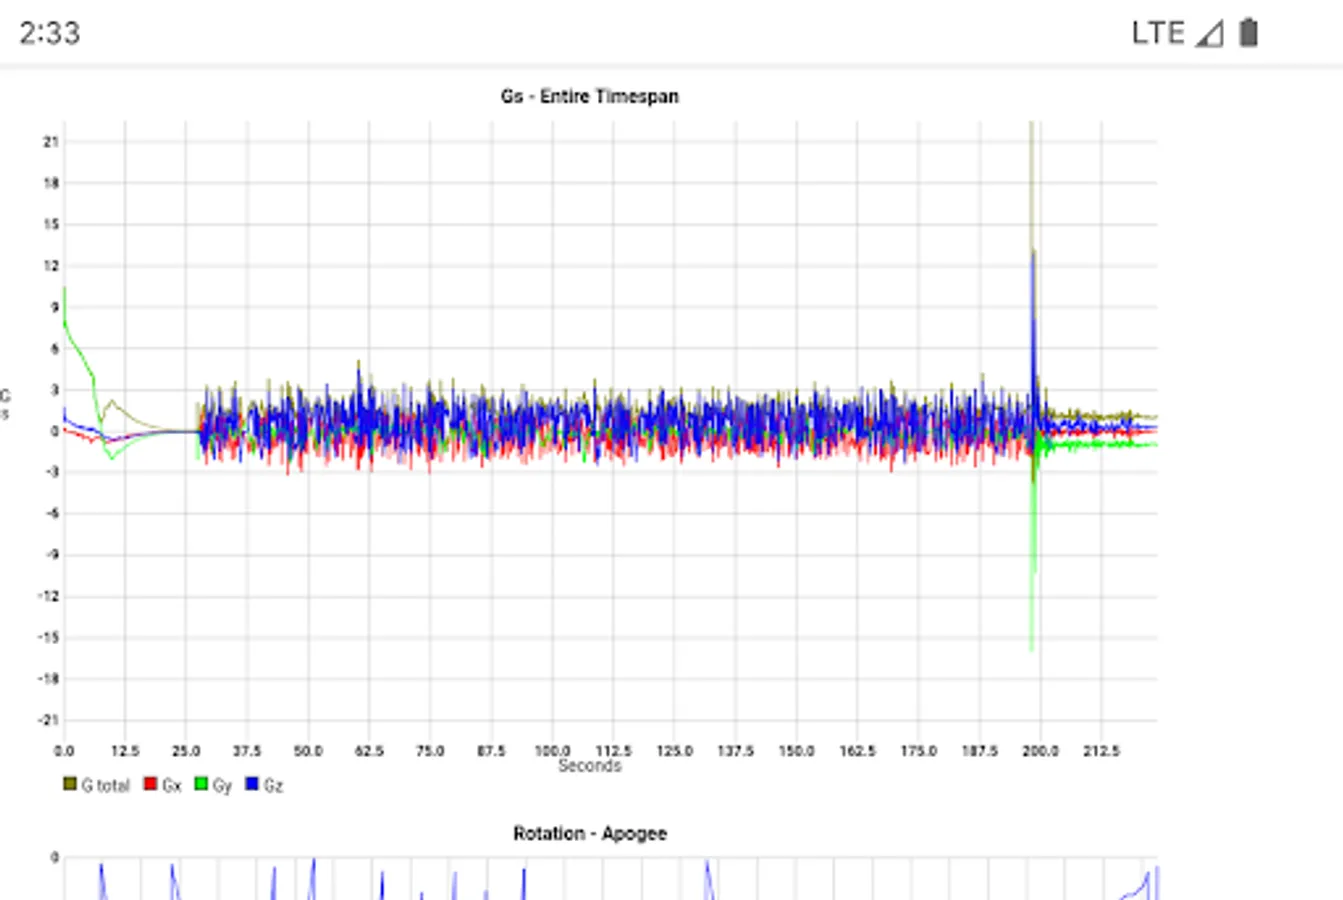This screenshot has height=900, width=1343.
Task: Click the red swatch beside Gx
Action: coord(151,784)
